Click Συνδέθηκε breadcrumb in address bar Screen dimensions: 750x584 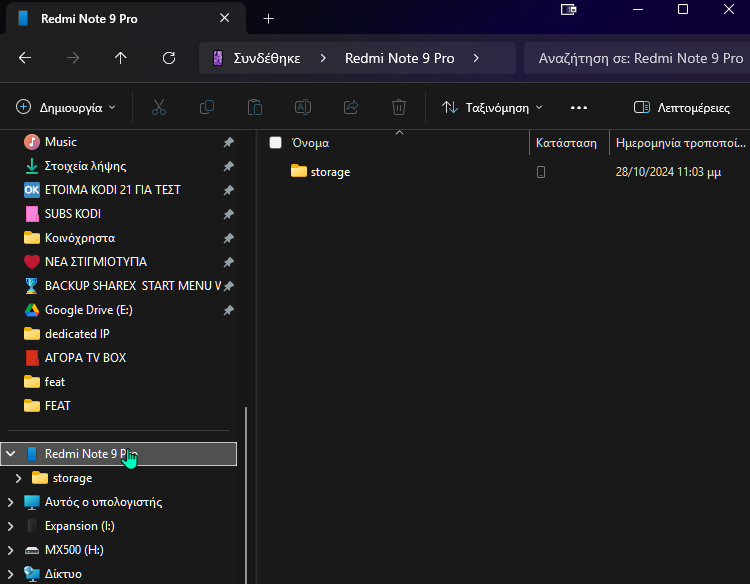click(267, 58)
